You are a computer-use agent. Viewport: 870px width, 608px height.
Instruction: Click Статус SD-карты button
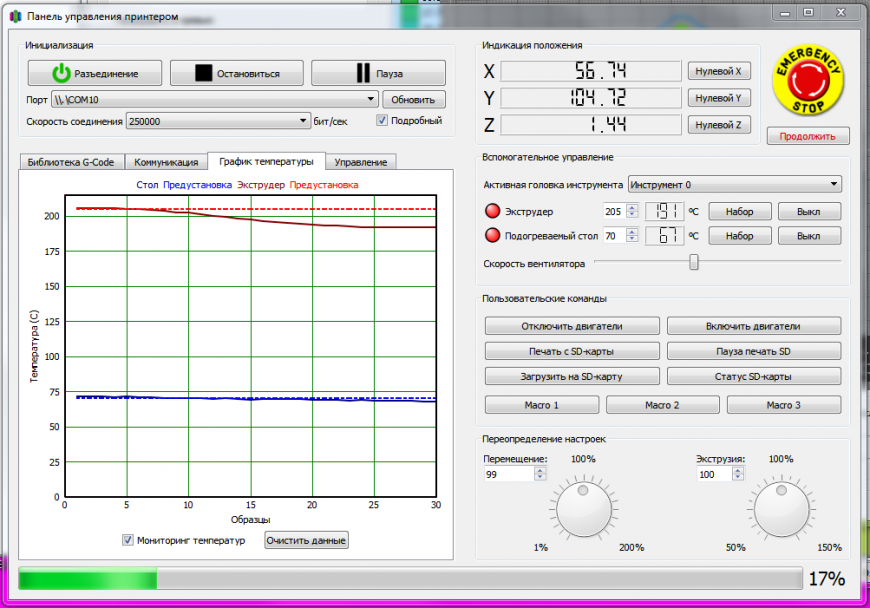(x=753, y=376)
